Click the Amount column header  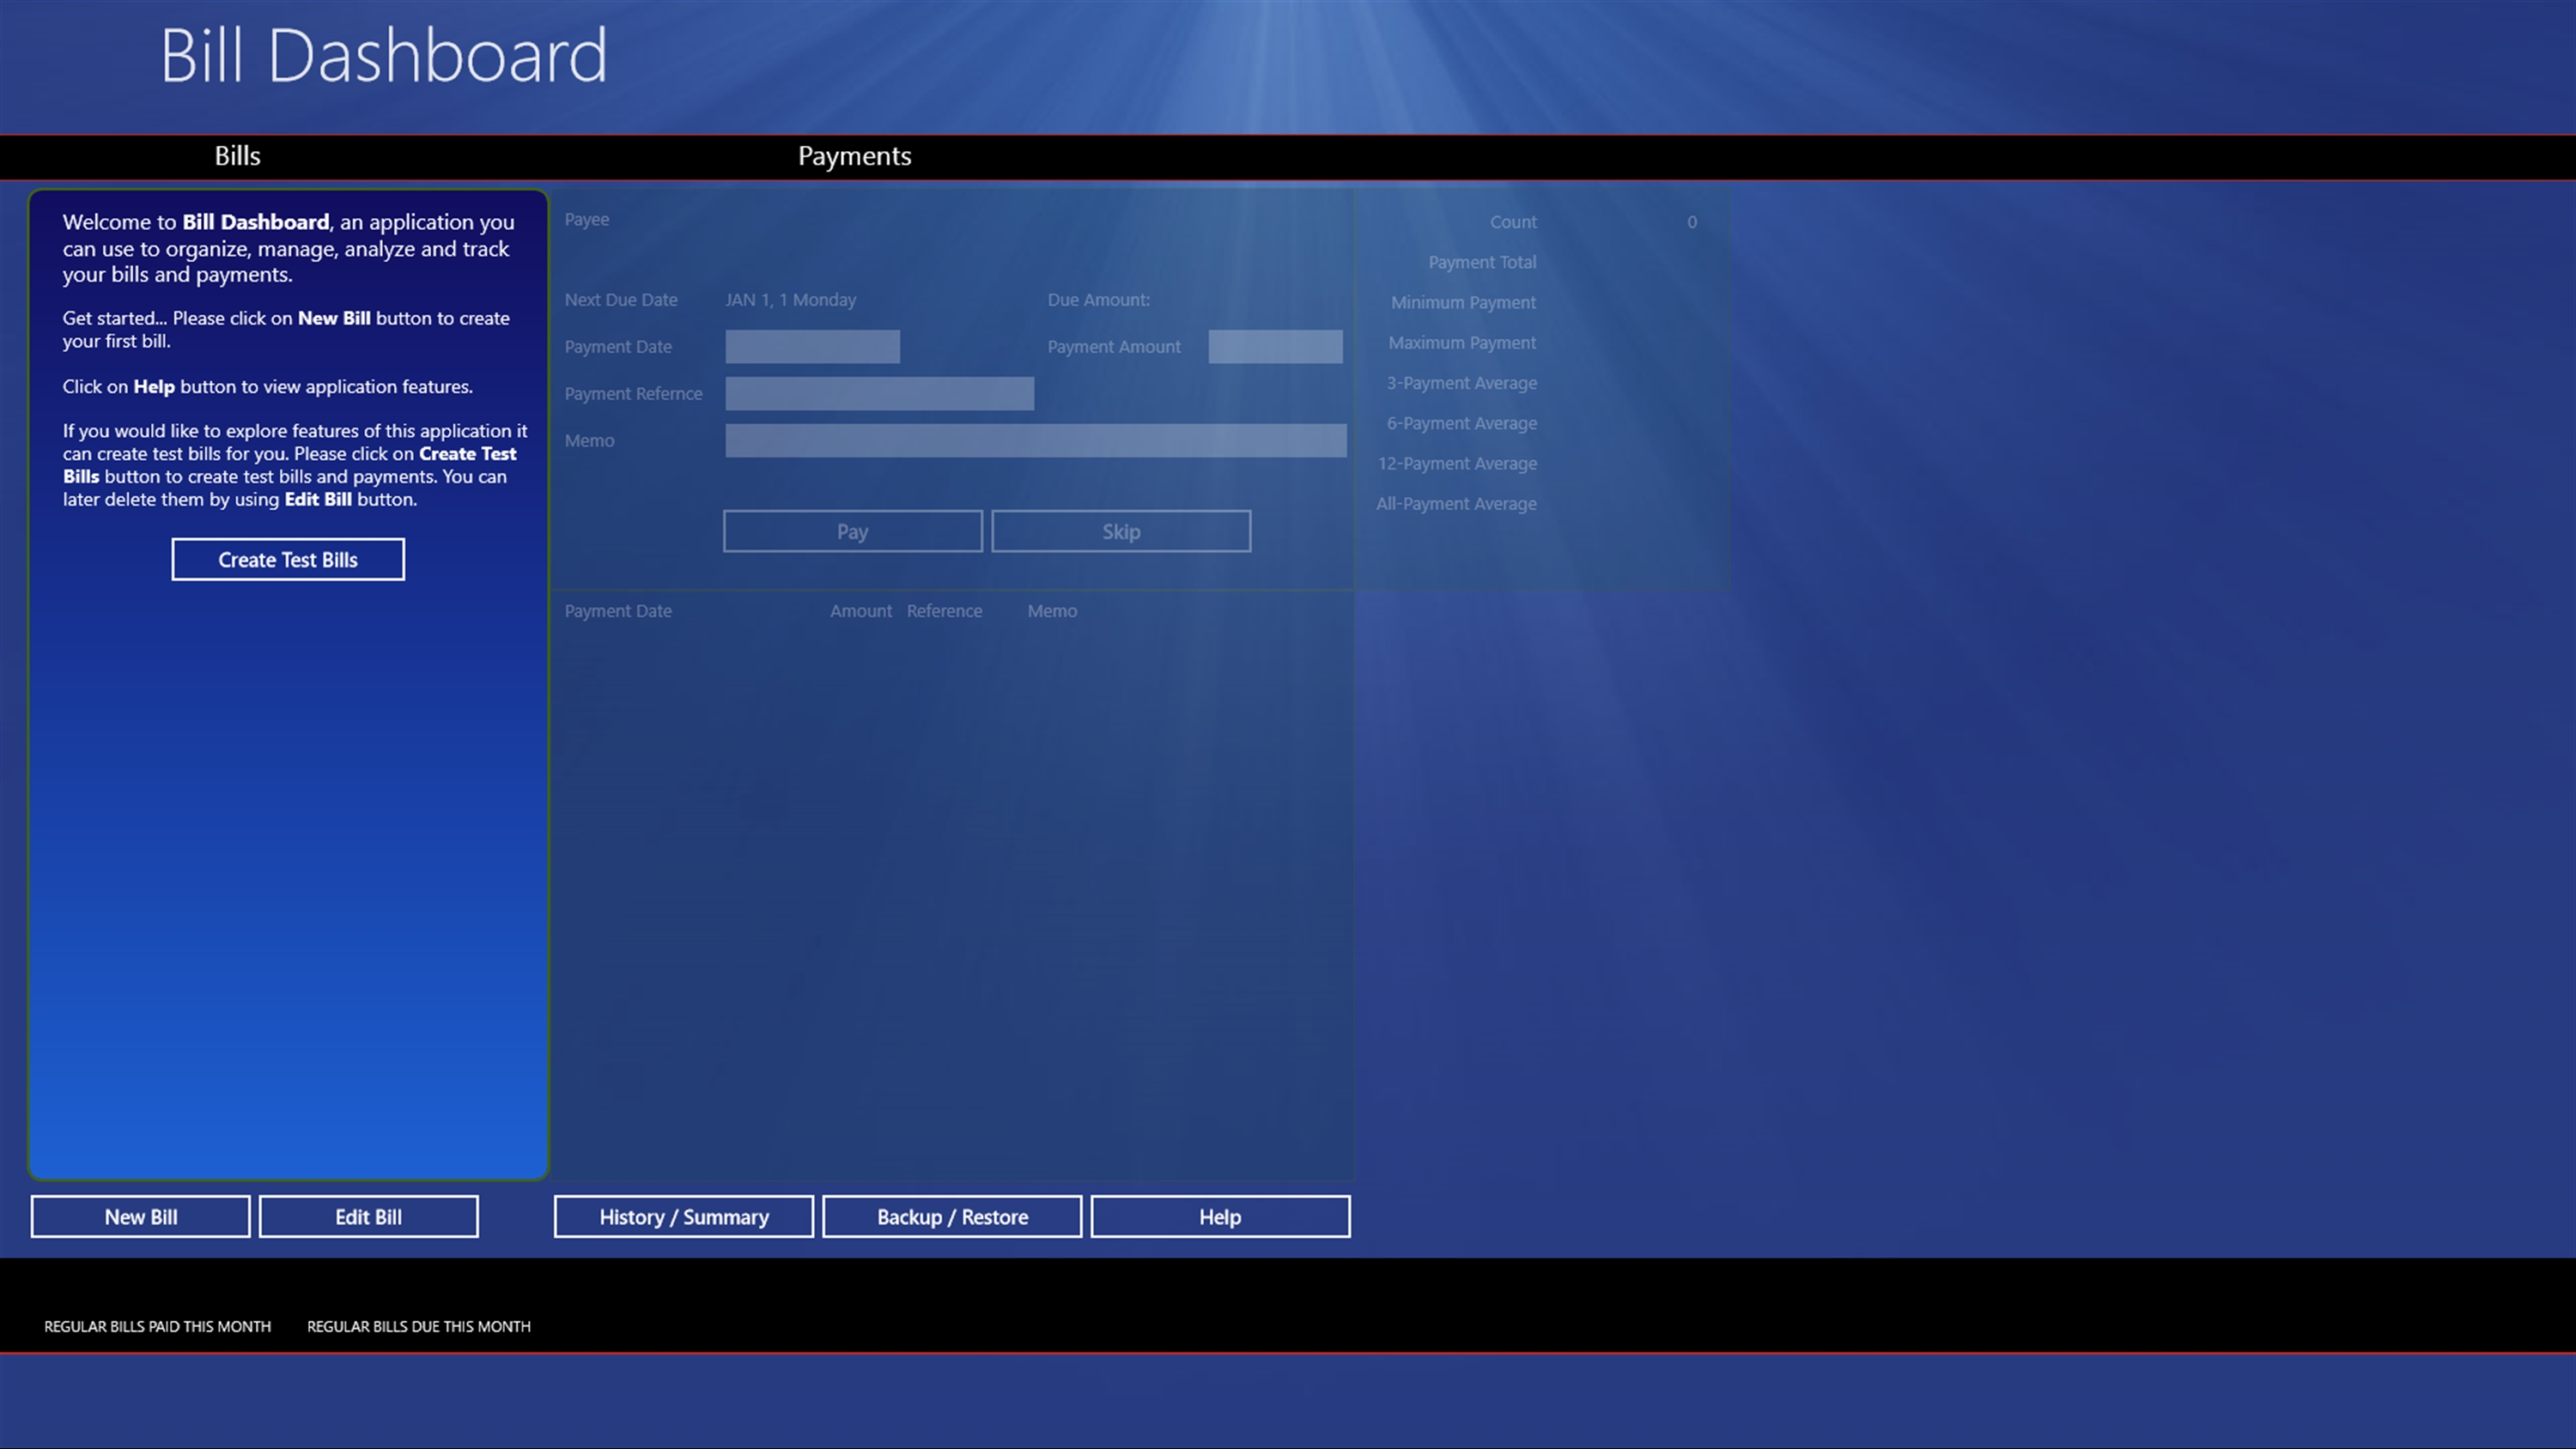pyautogui.click(x=860, y=611)
